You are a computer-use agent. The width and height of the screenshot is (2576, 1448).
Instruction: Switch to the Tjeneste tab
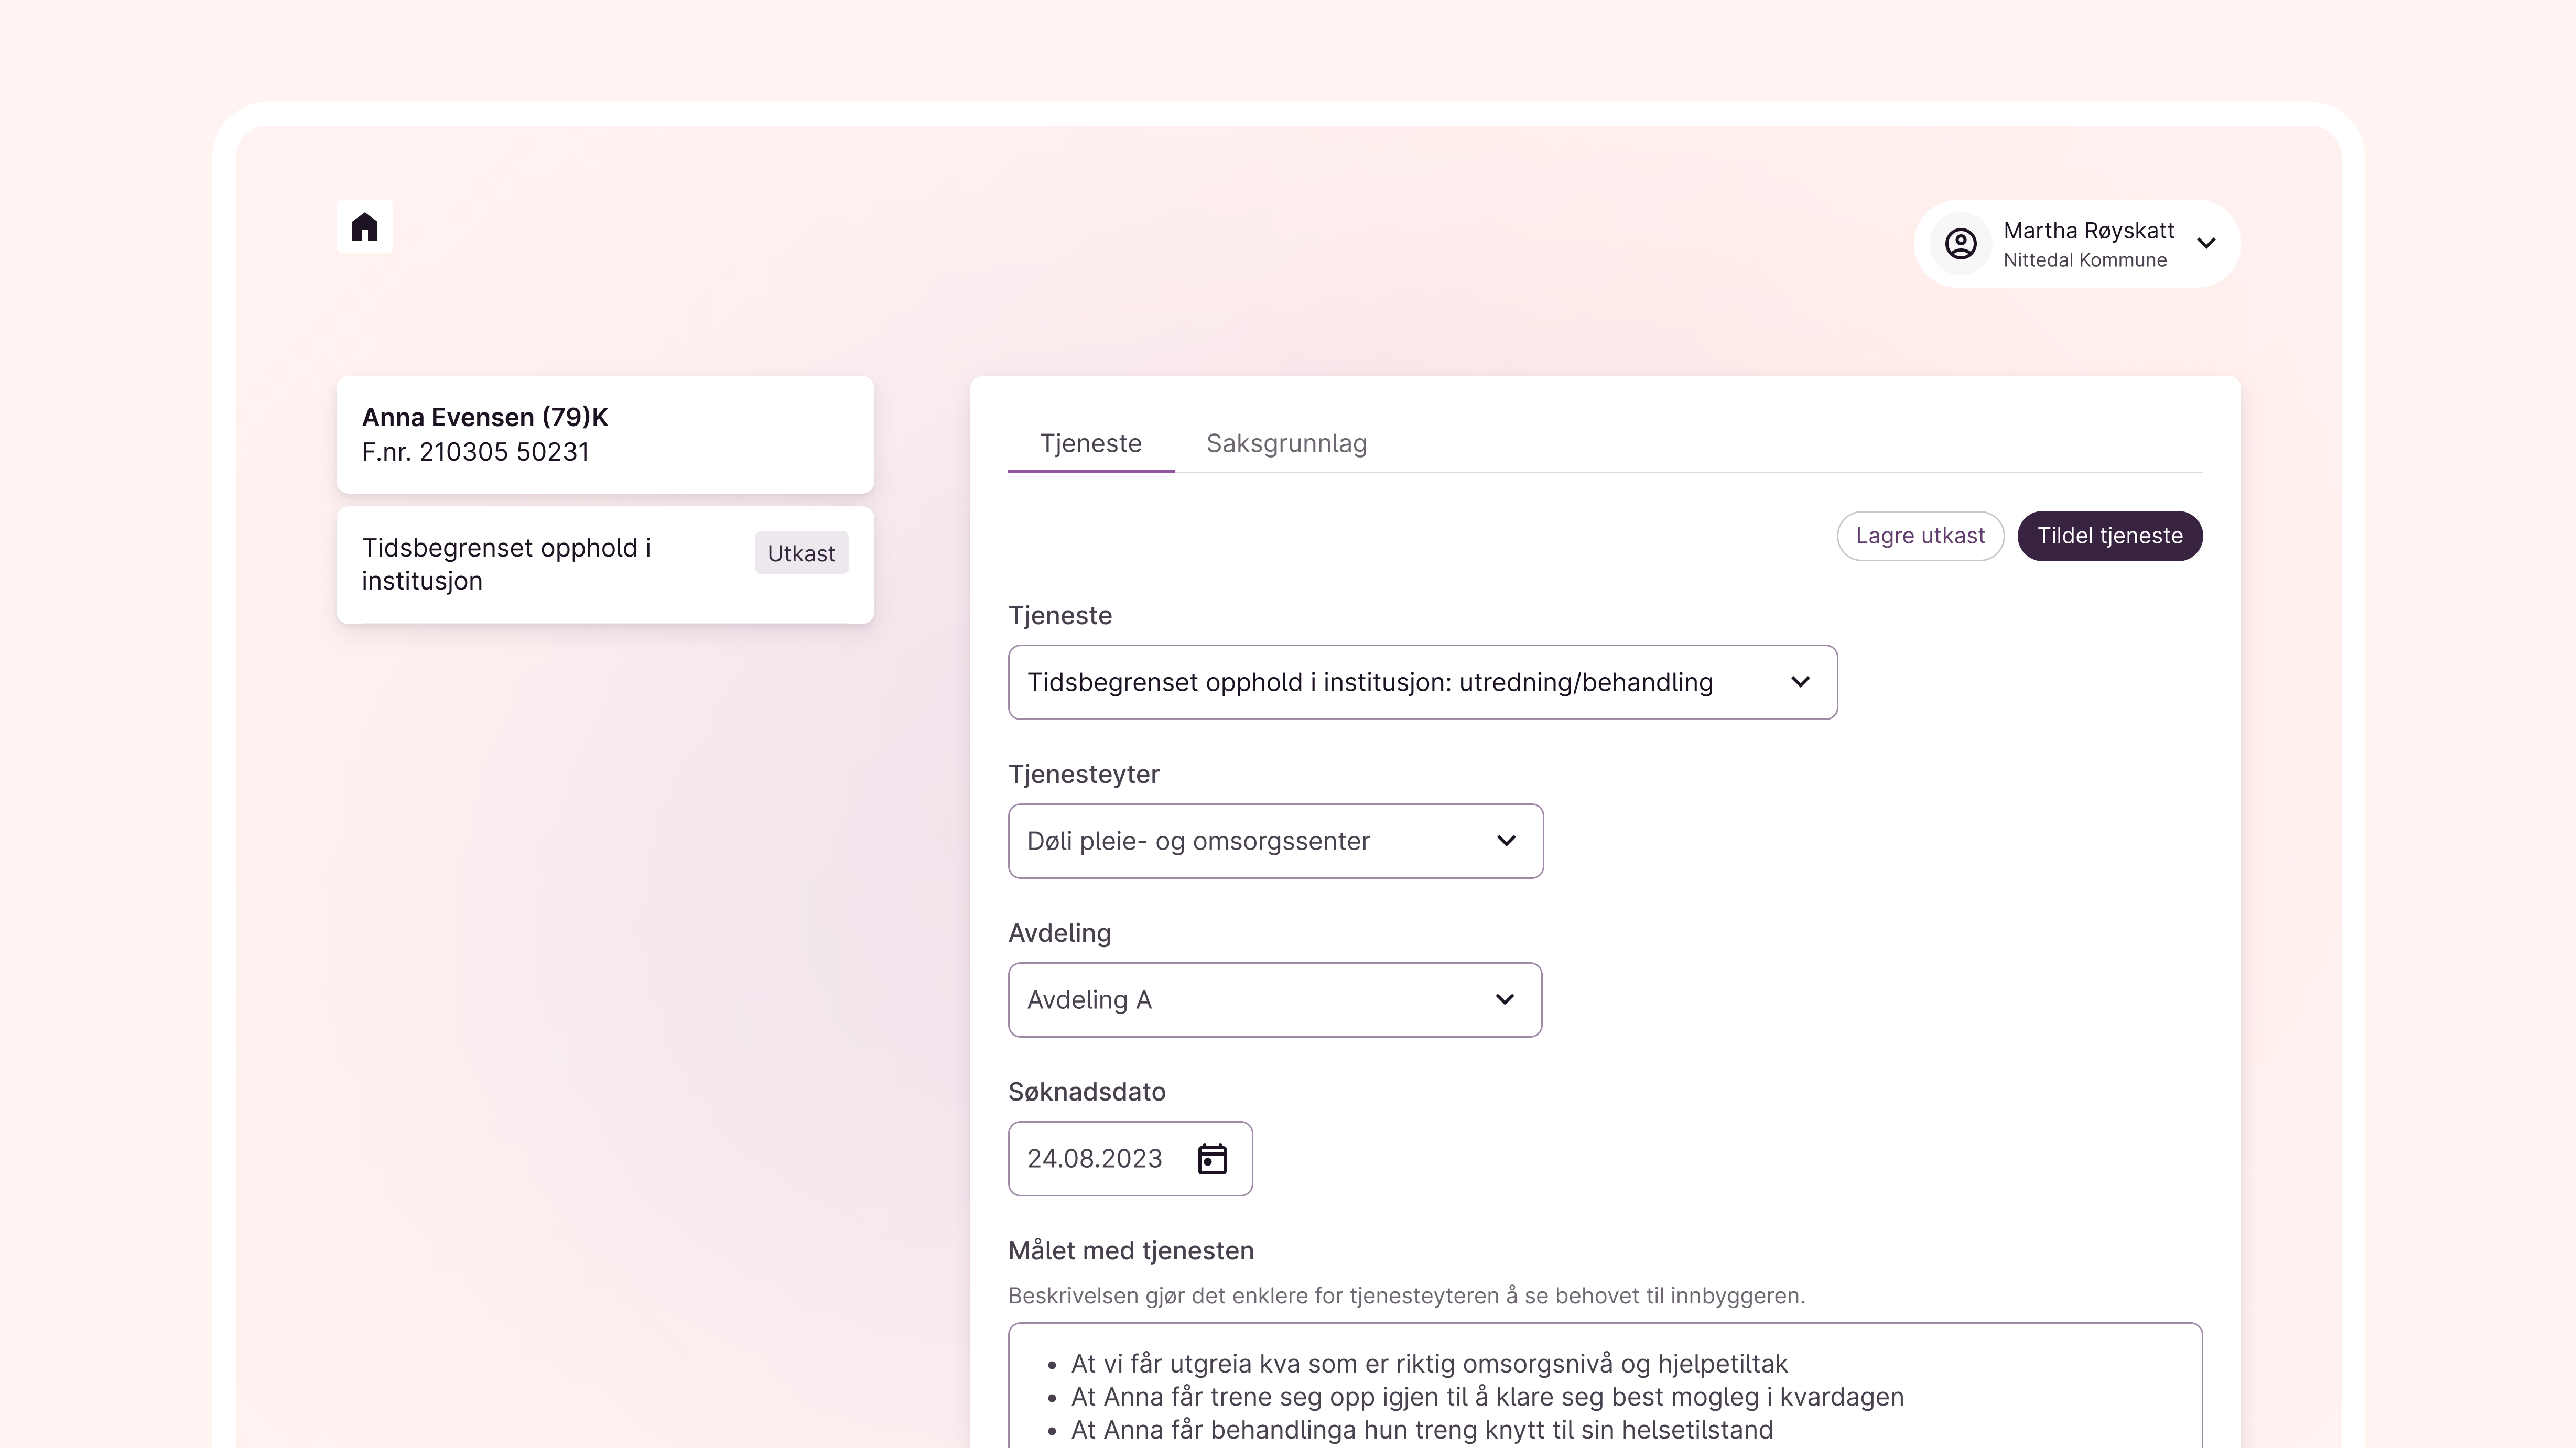1090,443
